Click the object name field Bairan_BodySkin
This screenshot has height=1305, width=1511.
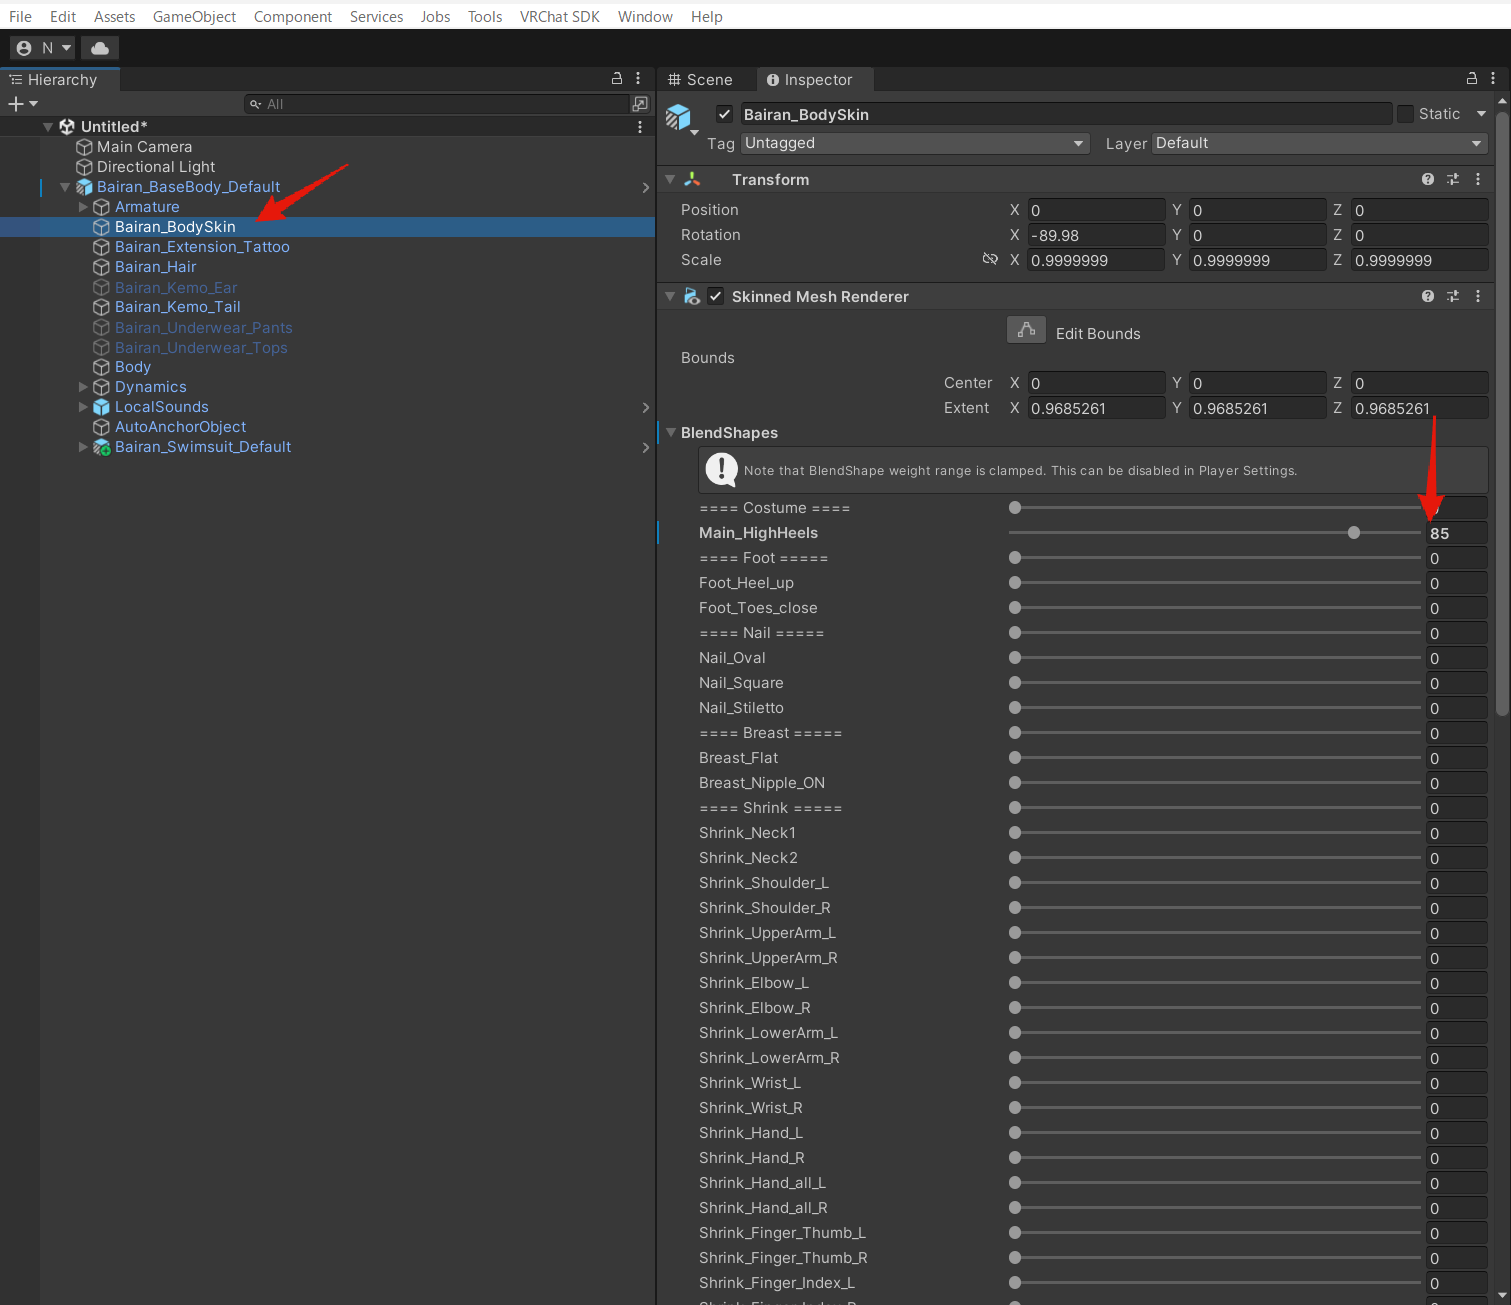point(1065,114)
